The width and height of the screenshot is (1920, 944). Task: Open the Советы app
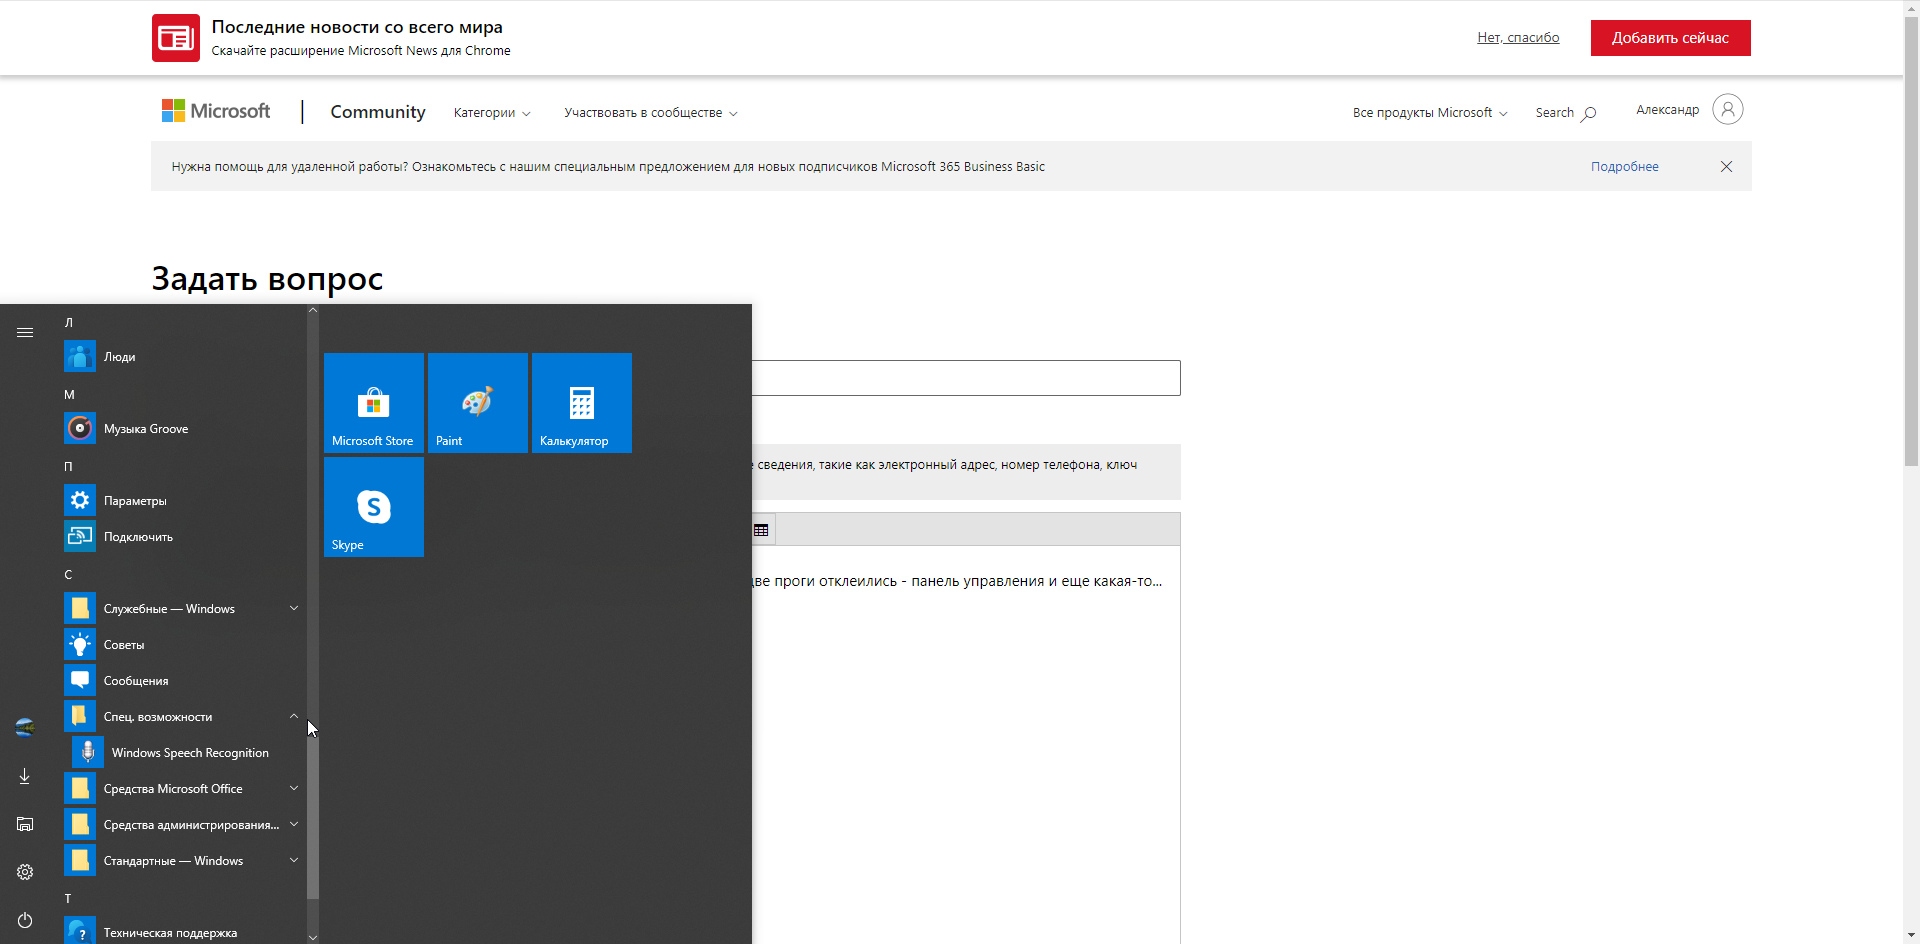click(182, 645)
